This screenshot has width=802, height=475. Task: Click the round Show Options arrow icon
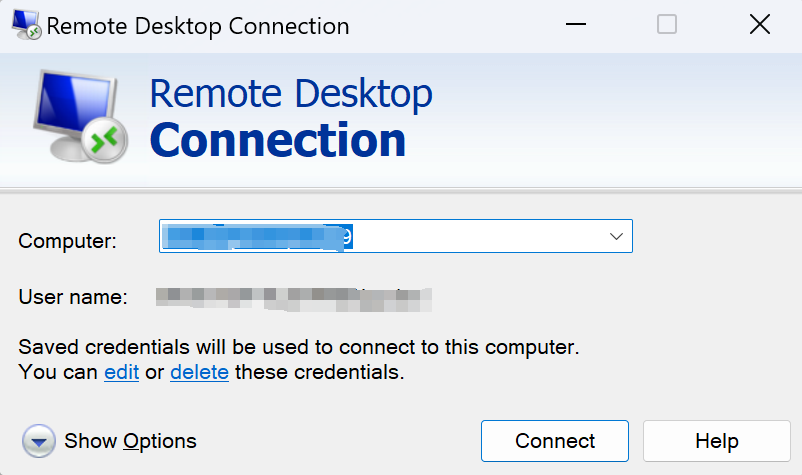coord(38,441)
